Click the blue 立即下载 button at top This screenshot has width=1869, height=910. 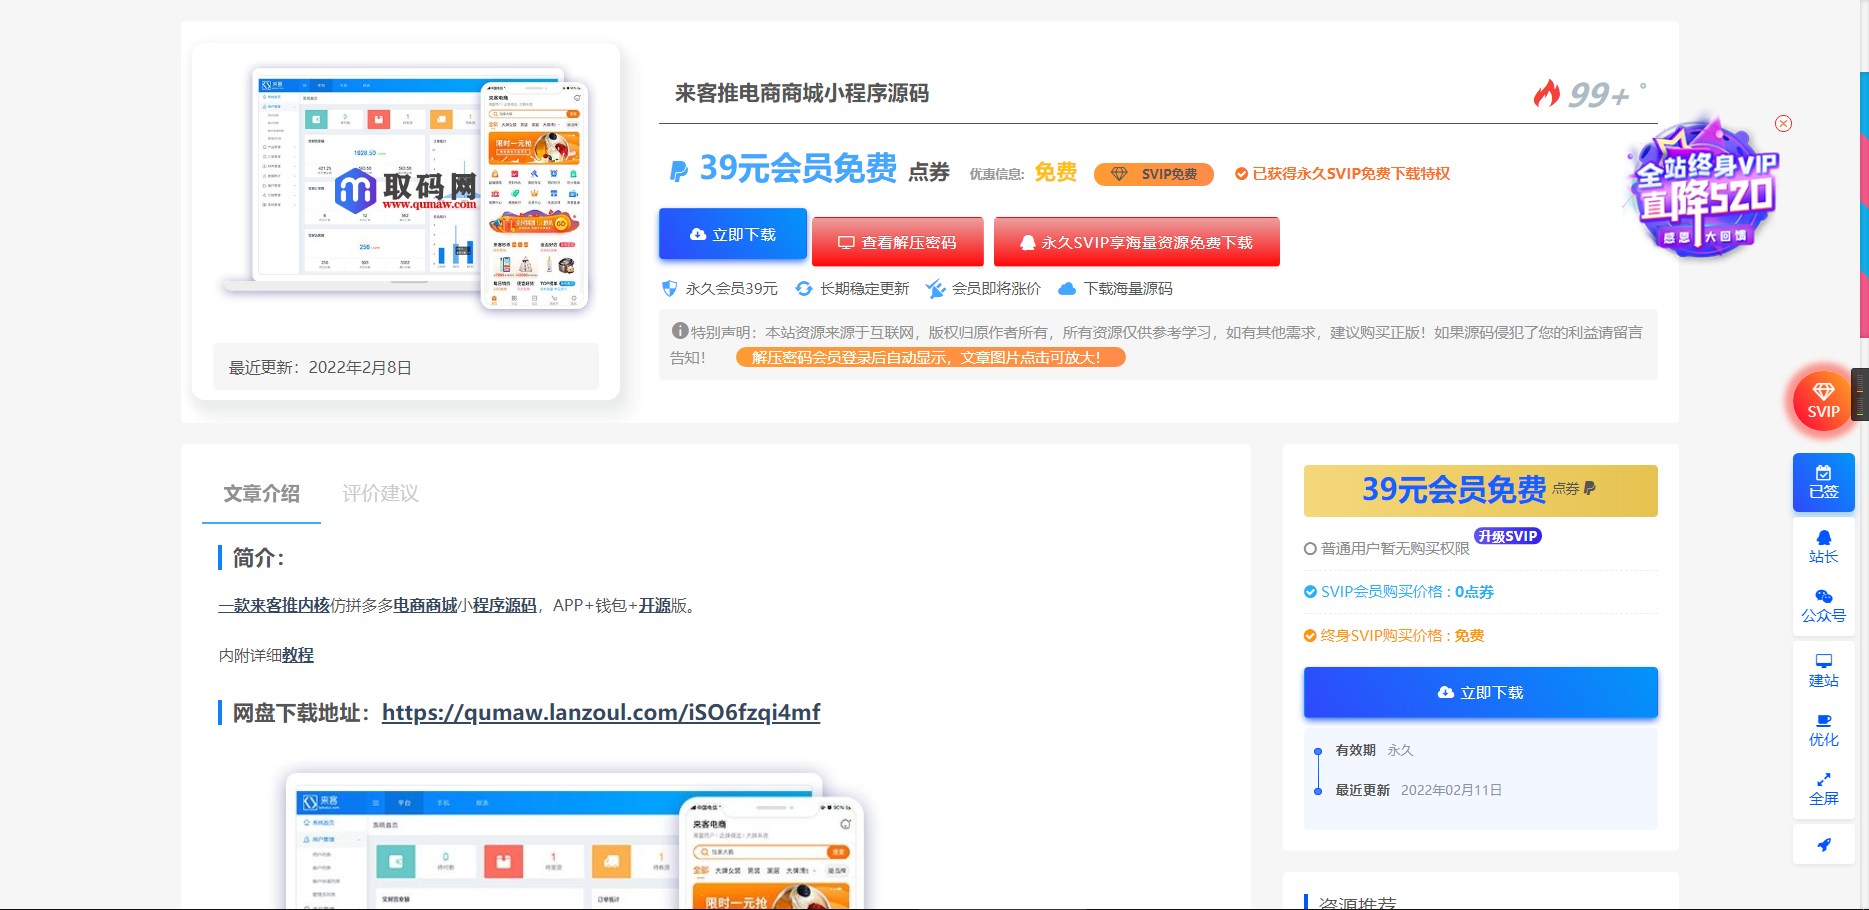tap(733, 234)
